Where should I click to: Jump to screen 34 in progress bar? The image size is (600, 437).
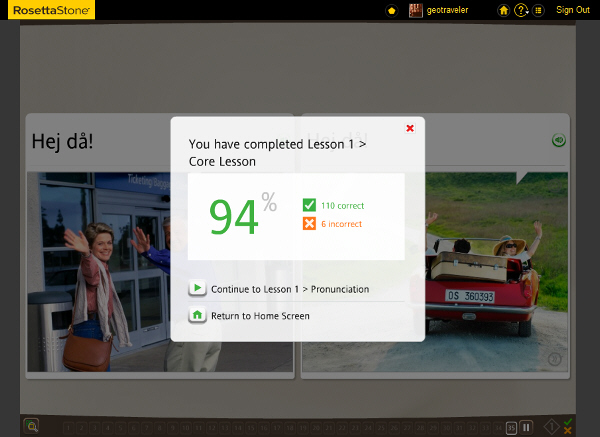click(x=498, y=428)
